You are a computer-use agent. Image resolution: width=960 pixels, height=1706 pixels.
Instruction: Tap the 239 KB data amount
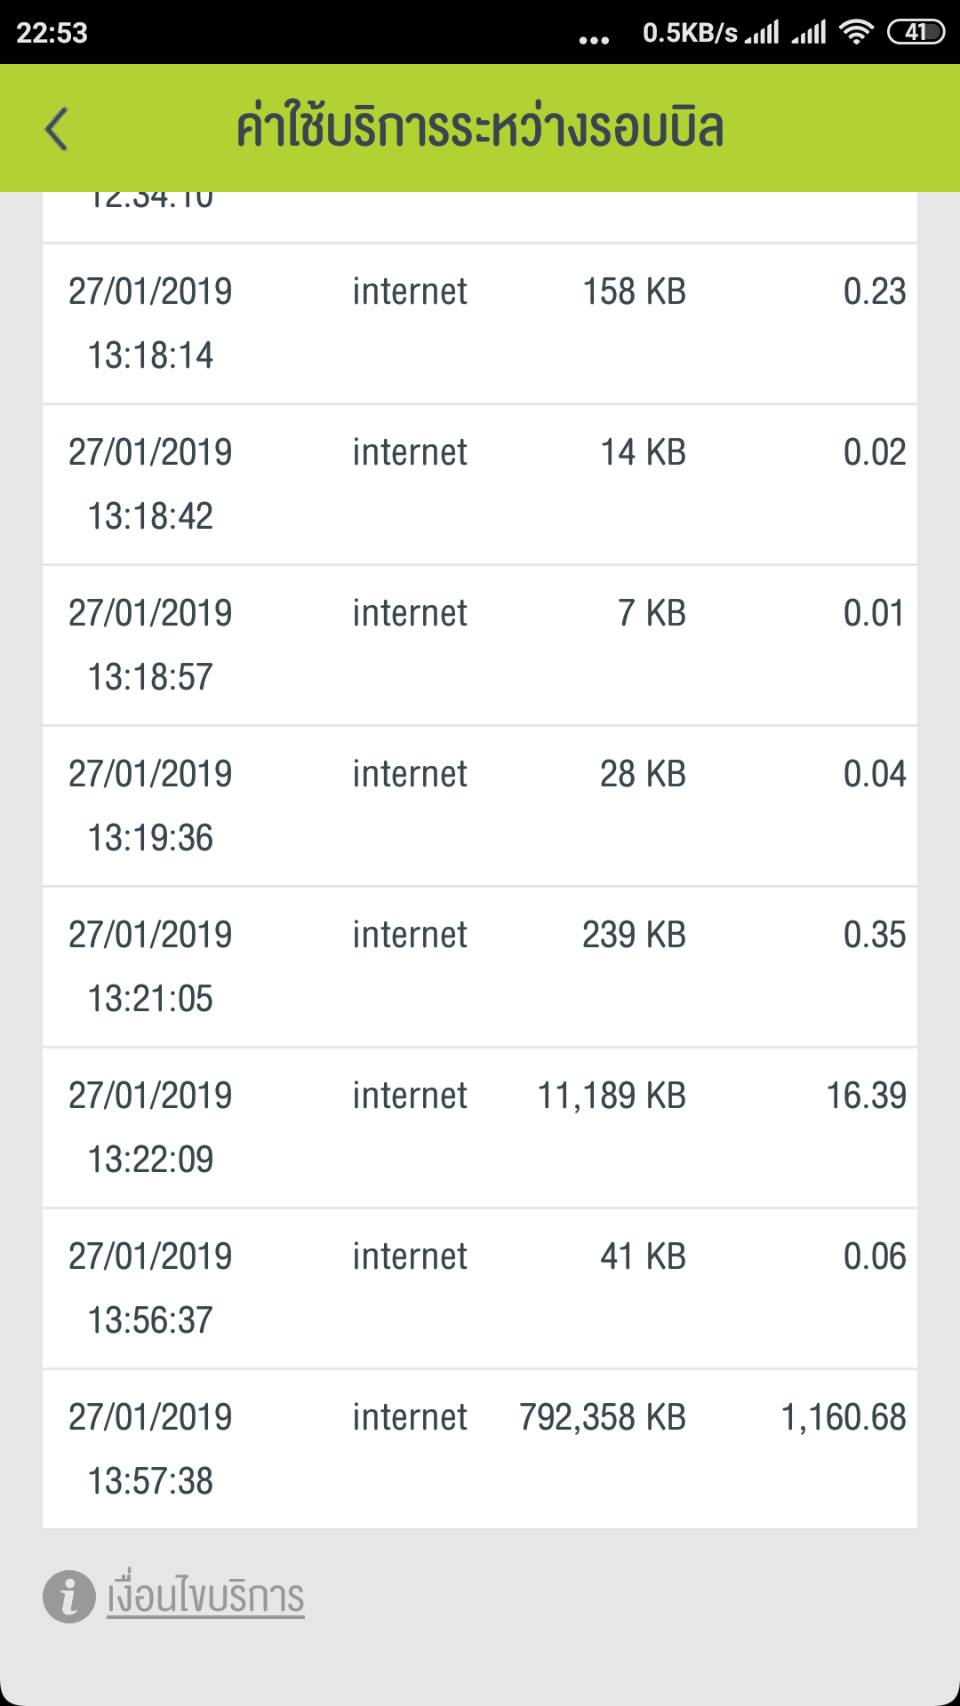click(x=634, y=935)
